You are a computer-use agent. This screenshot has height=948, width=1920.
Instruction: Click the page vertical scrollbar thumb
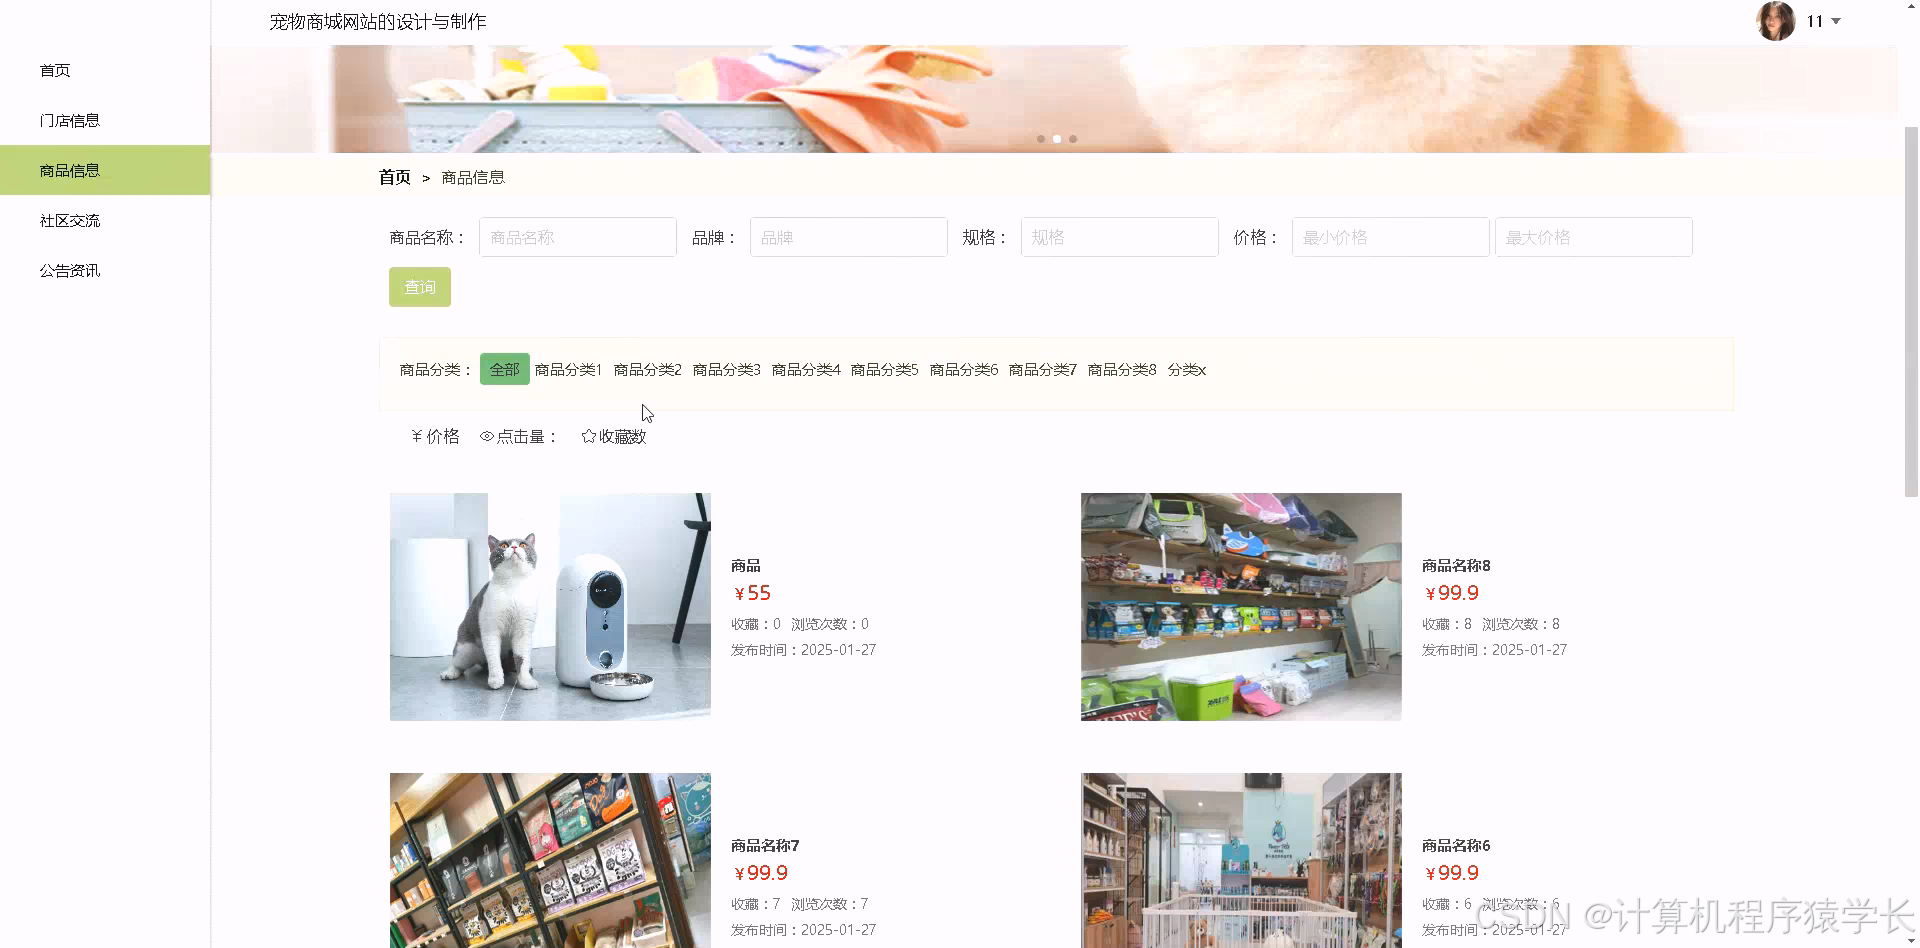[1911, 310]
